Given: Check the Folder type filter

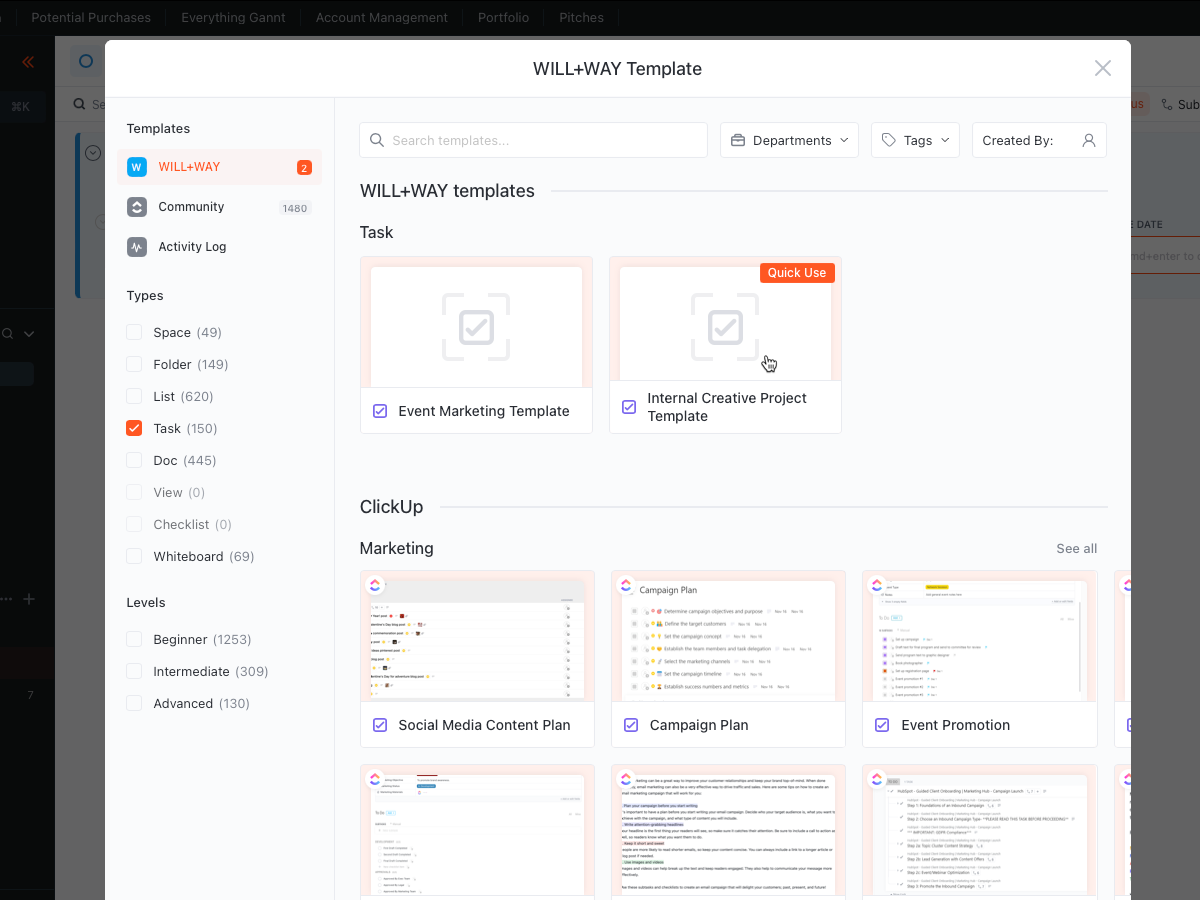Looking at the screenshot, I should click(134, 364).
